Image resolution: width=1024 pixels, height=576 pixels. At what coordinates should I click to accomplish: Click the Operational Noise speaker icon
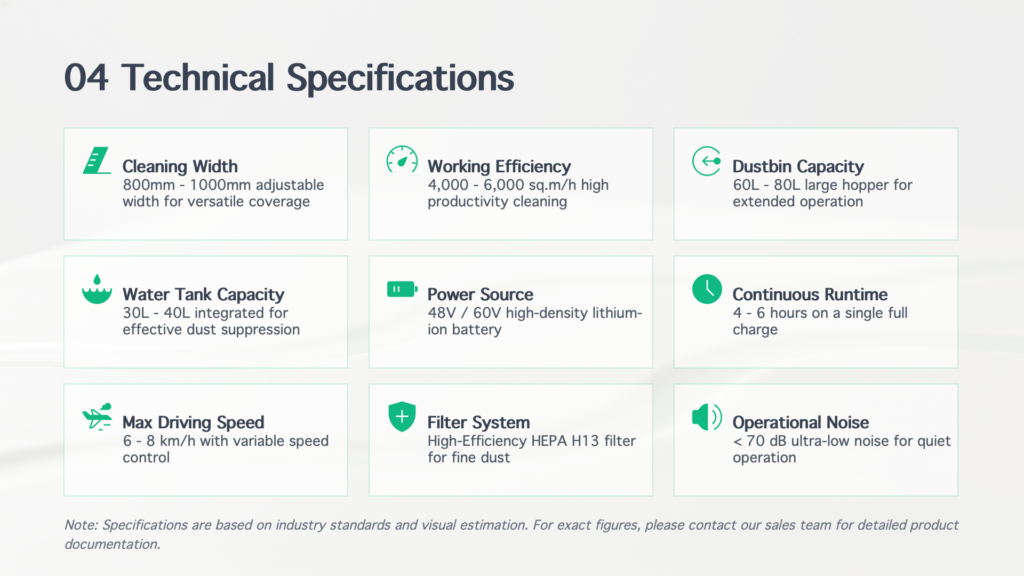tap(707, 417)
